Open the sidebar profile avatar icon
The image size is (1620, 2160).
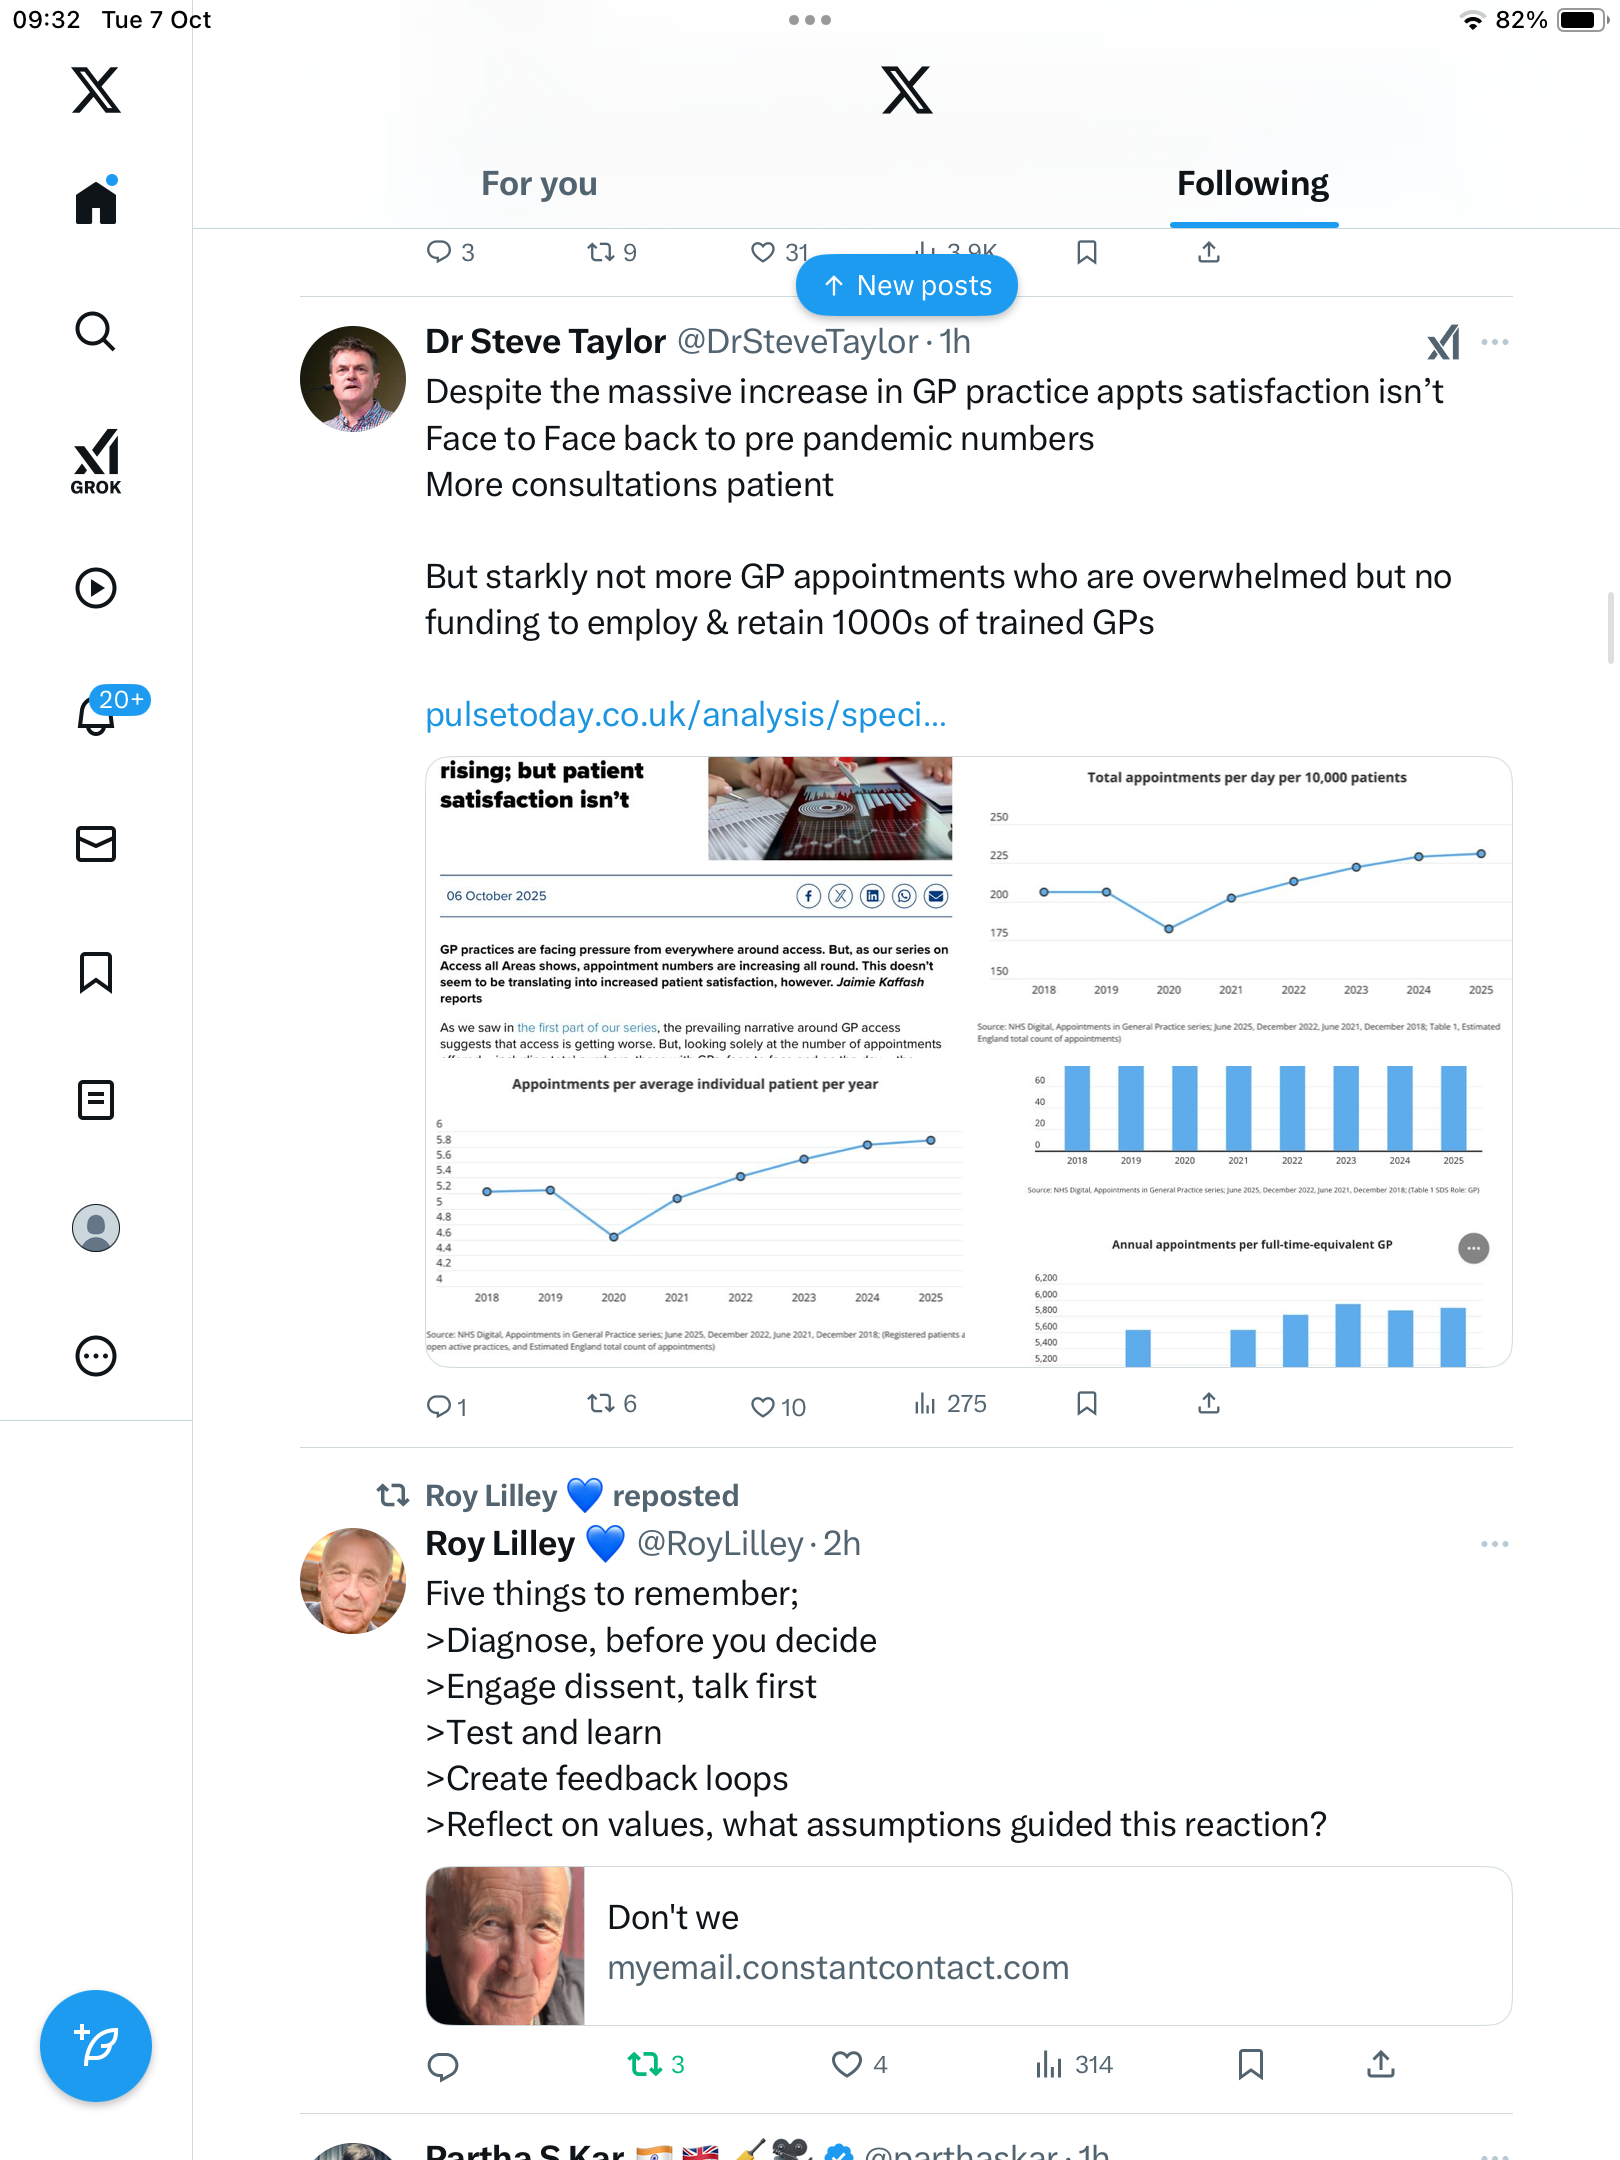(96, 1228)
